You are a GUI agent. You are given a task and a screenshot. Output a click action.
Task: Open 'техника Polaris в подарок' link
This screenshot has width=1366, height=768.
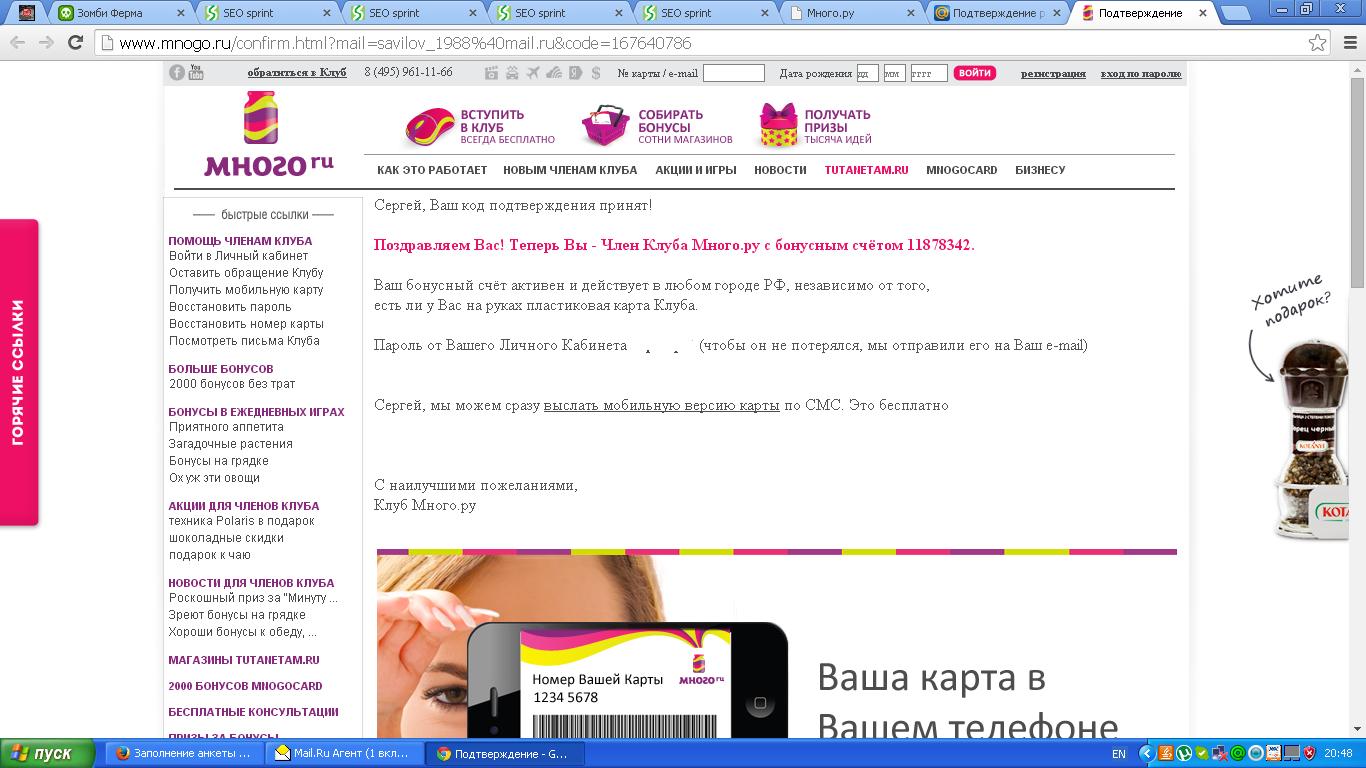241,521
